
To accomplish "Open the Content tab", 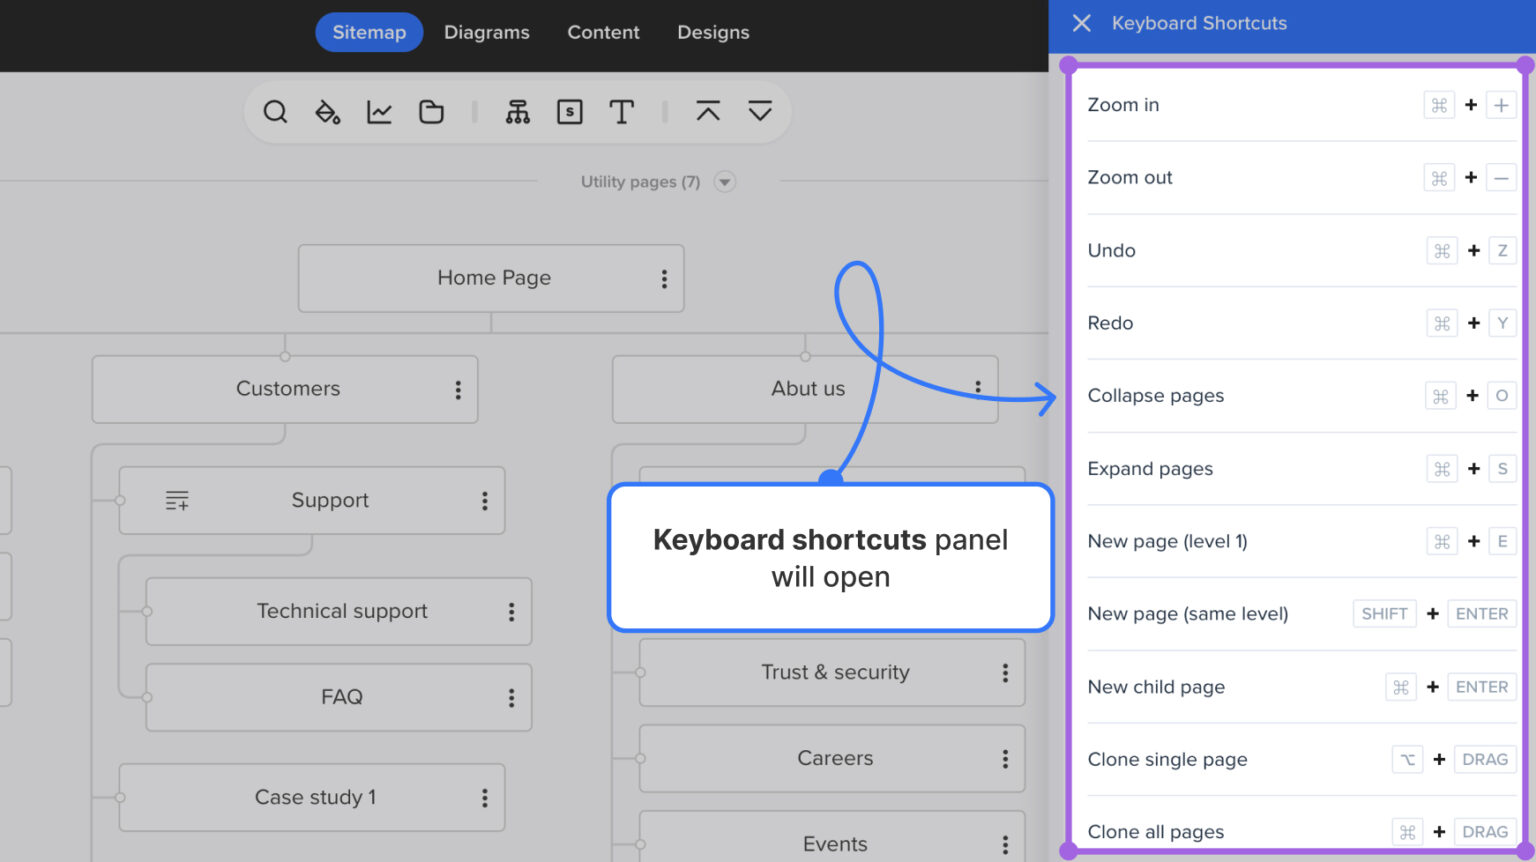I will 603,32.
